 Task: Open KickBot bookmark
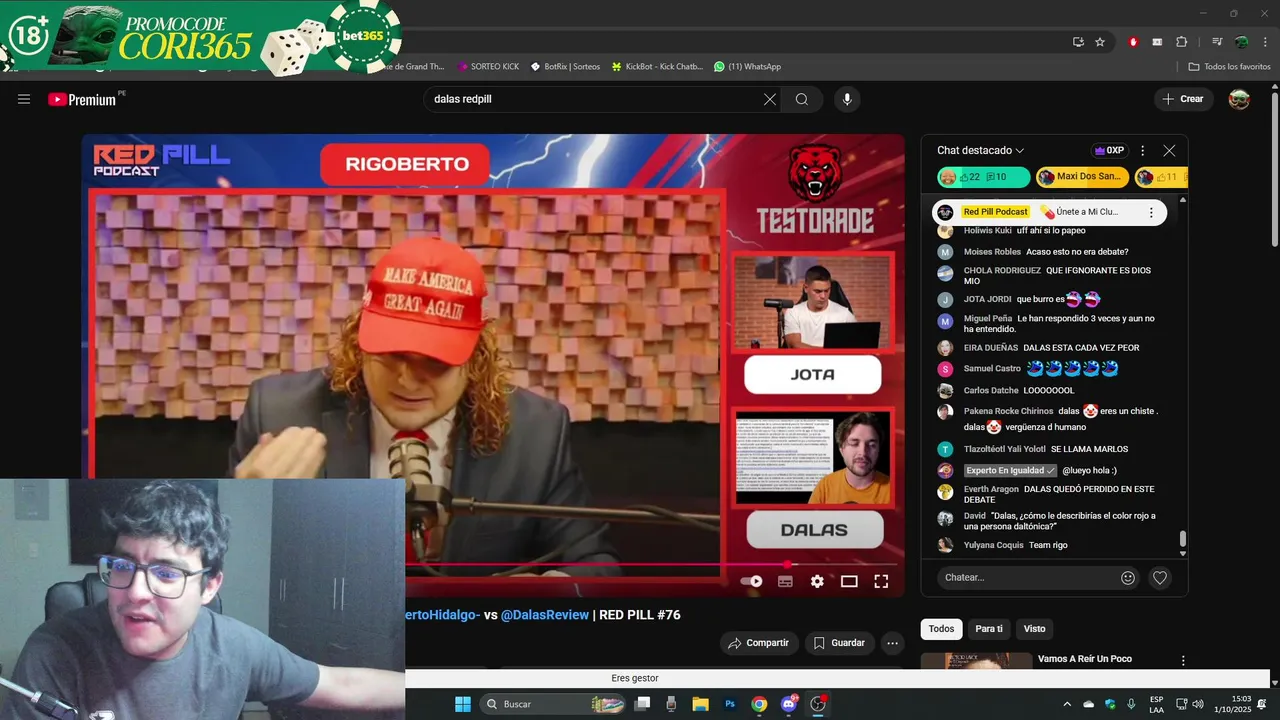(657, 66)
